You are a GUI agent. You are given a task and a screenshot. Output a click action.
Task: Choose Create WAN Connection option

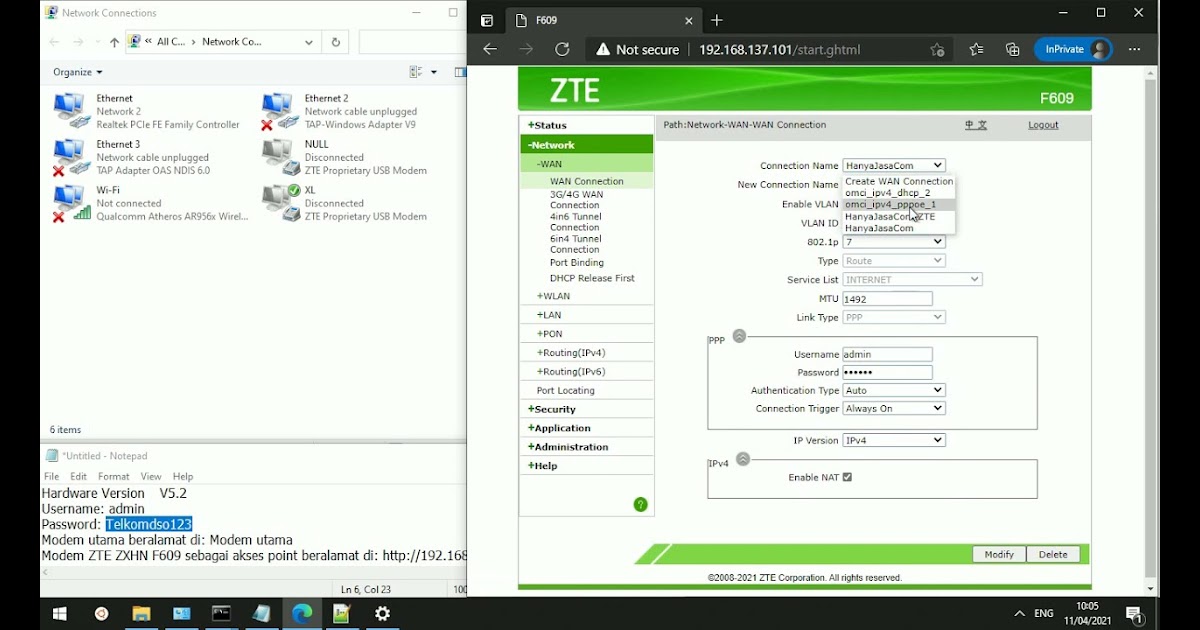click(899, 181)
